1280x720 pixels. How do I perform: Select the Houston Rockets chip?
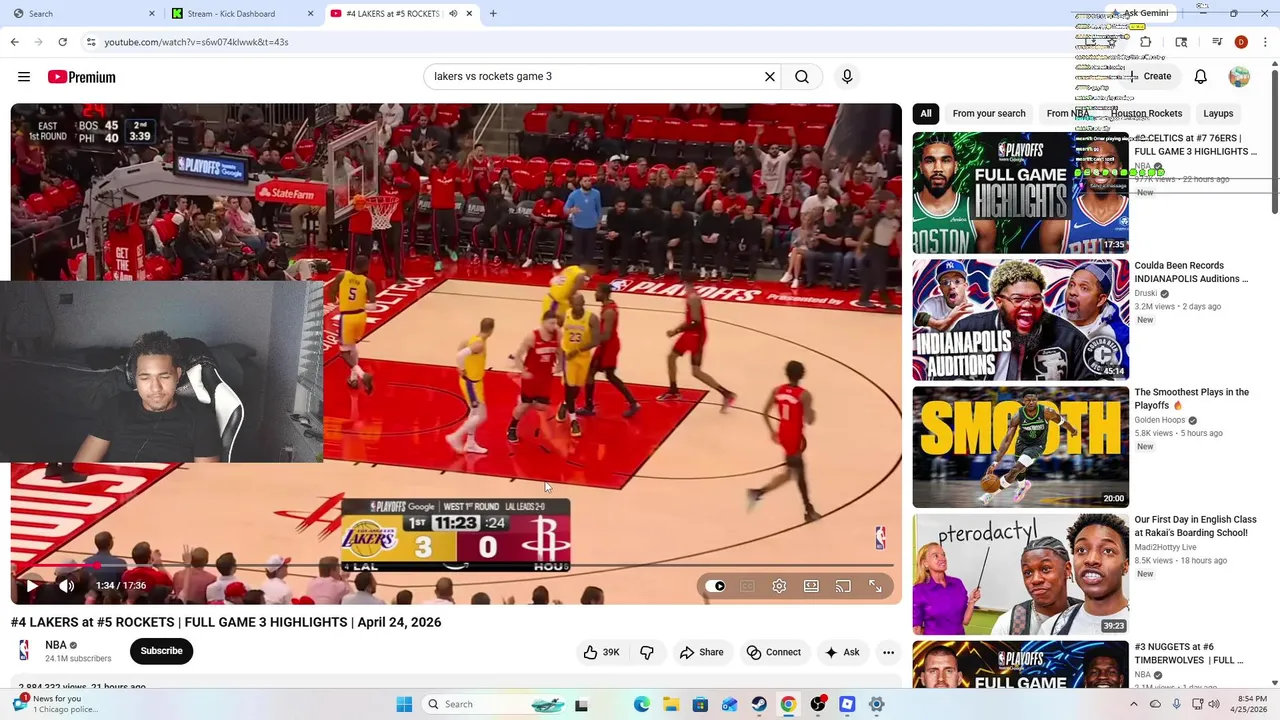coord(1146,113)
